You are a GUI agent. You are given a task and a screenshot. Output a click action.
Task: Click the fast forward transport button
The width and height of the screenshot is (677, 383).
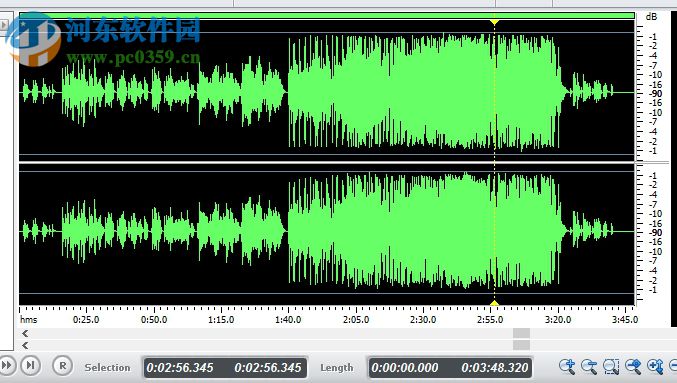[x=5, y=366]
